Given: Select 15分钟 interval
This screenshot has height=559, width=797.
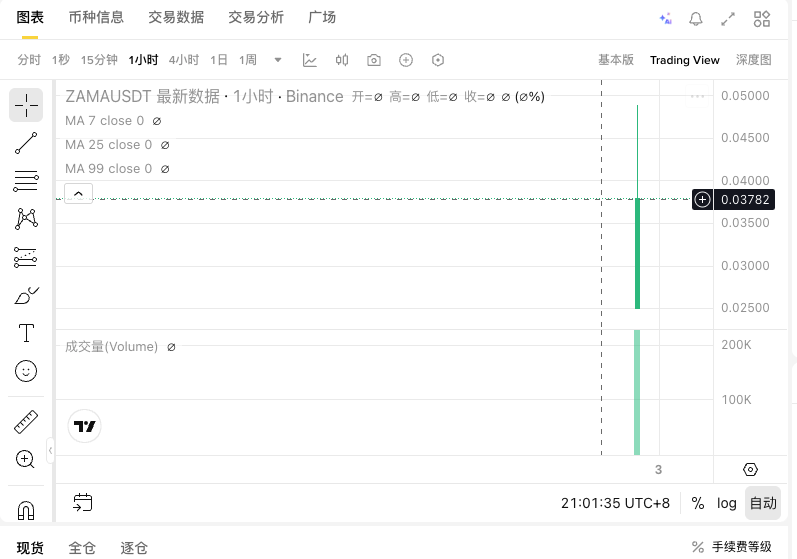Looking at the screenshot, I should pyautogui.click(x=99, y=60).
